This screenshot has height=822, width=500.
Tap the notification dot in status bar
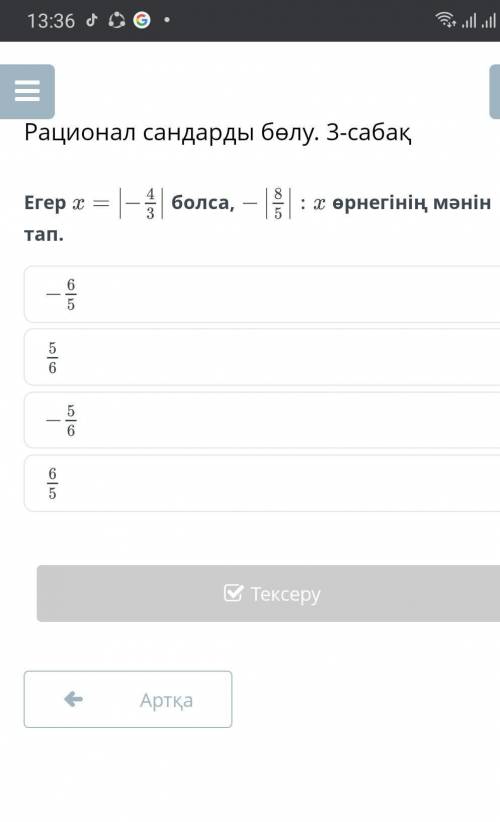coord(167,20)
